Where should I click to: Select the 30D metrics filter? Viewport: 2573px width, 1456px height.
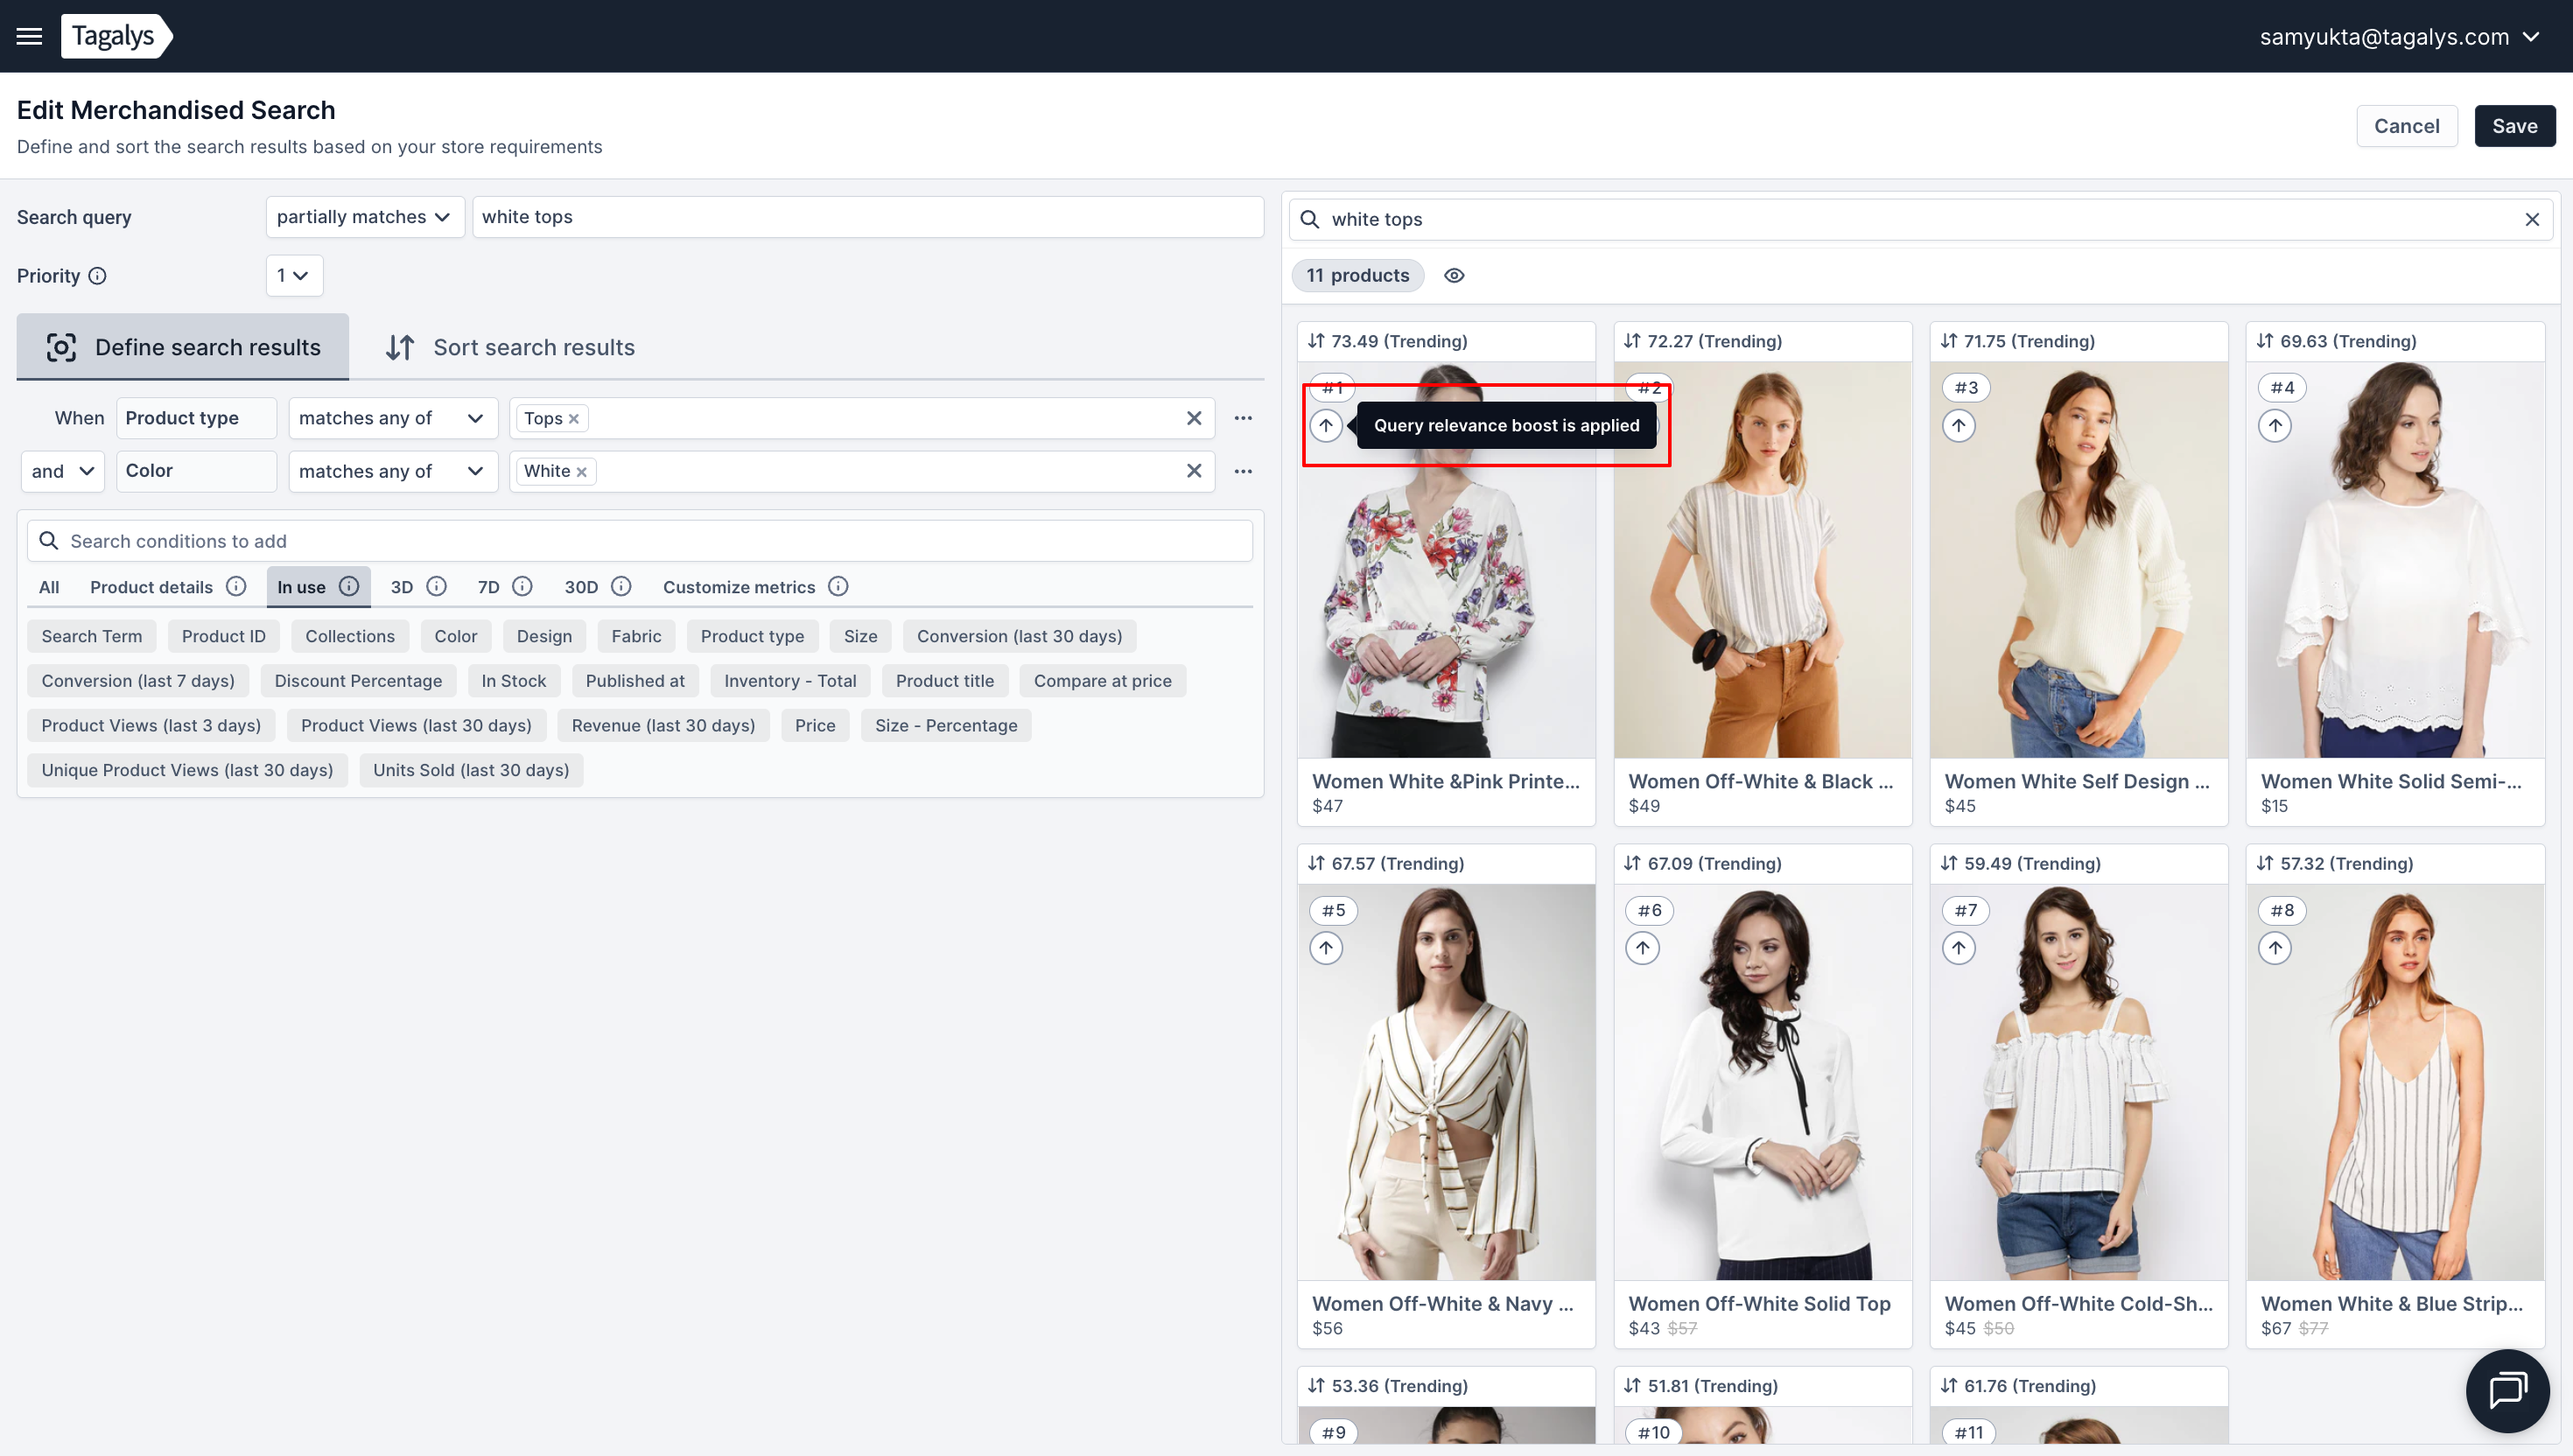click(x=581, y=587)
